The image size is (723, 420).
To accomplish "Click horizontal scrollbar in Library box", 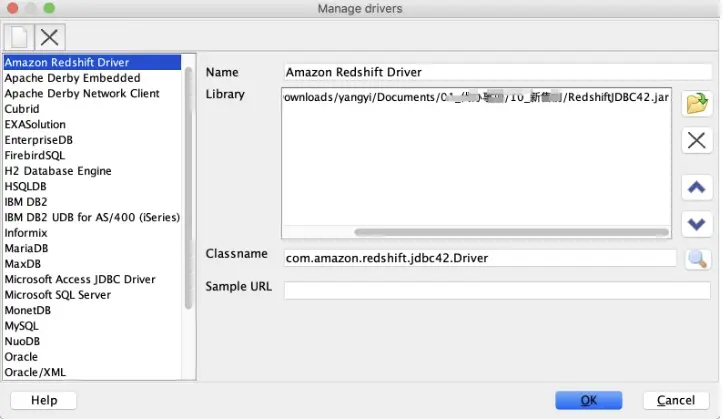I will click(x=511, y=232).
